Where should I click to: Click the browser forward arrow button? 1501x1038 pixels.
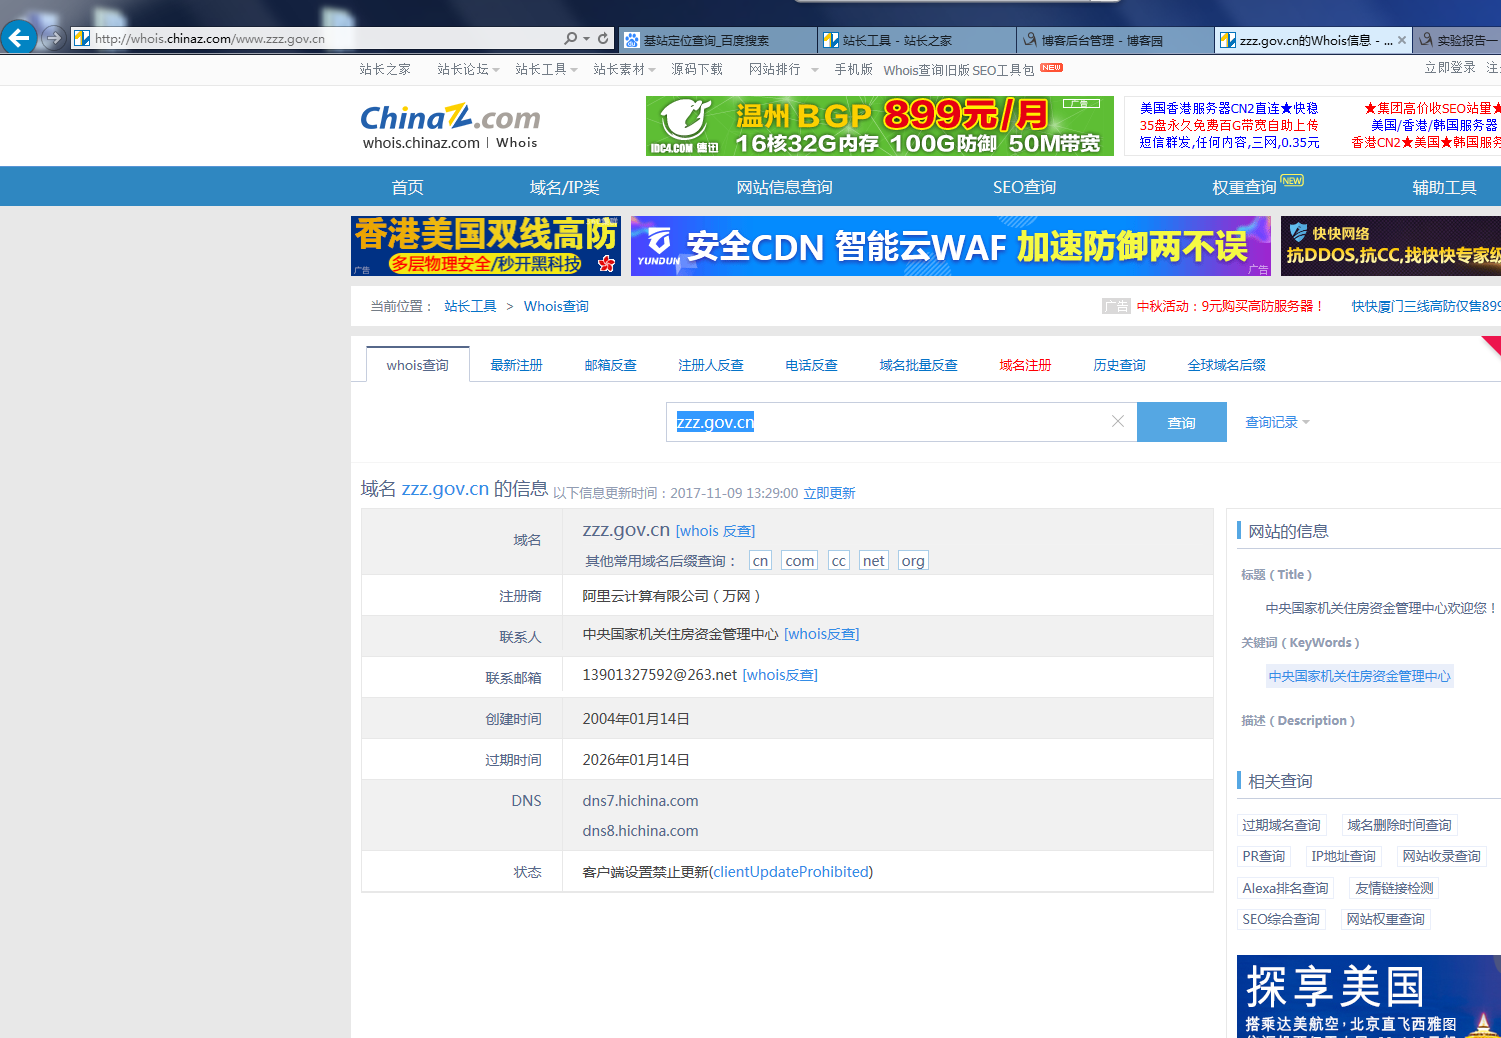tap(54, 38)
